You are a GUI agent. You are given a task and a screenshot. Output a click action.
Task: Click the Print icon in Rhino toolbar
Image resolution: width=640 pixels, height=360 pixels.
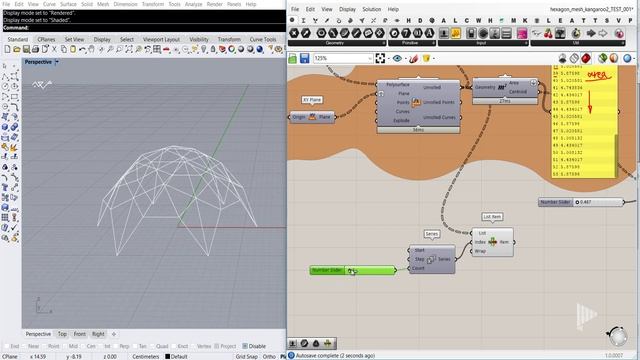[x=36, y=49]
